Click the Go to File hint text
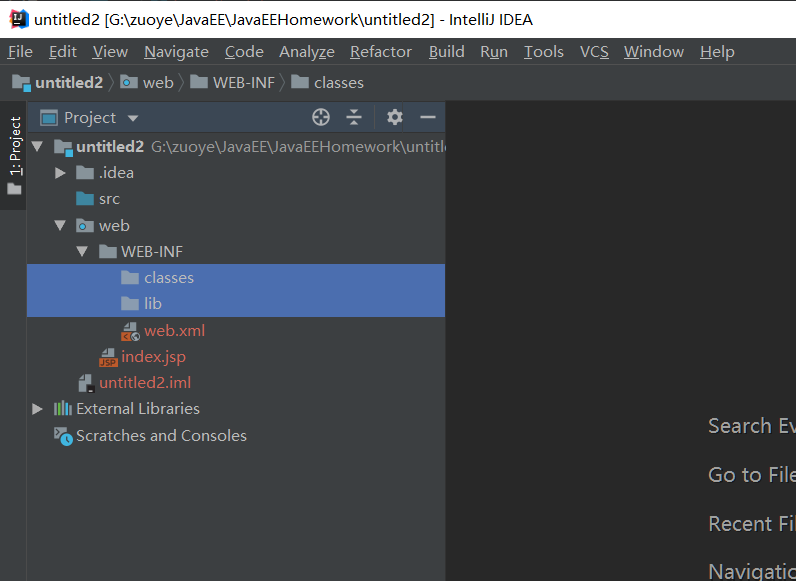The image size is (796, 581). (x=752, y=475)
